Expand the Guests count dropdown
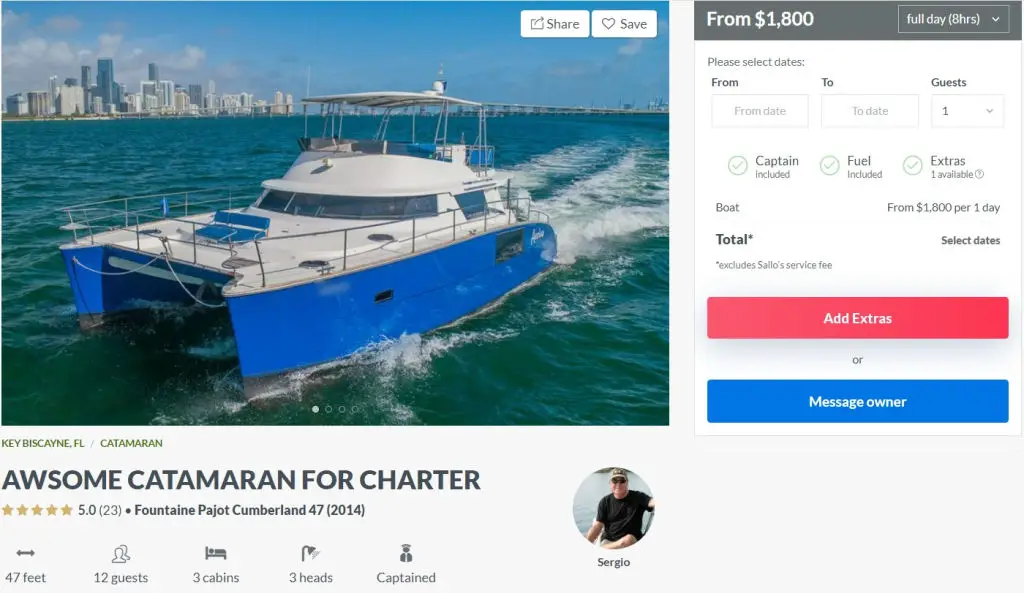Screen dimensions: 1024x593 tap(967, 111)
